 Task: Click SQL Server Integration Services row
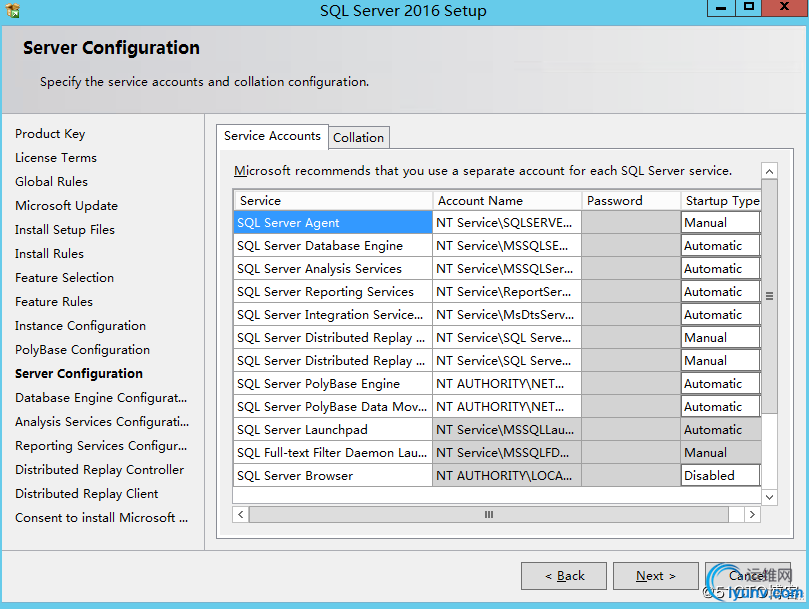click(x=333, y=315)
